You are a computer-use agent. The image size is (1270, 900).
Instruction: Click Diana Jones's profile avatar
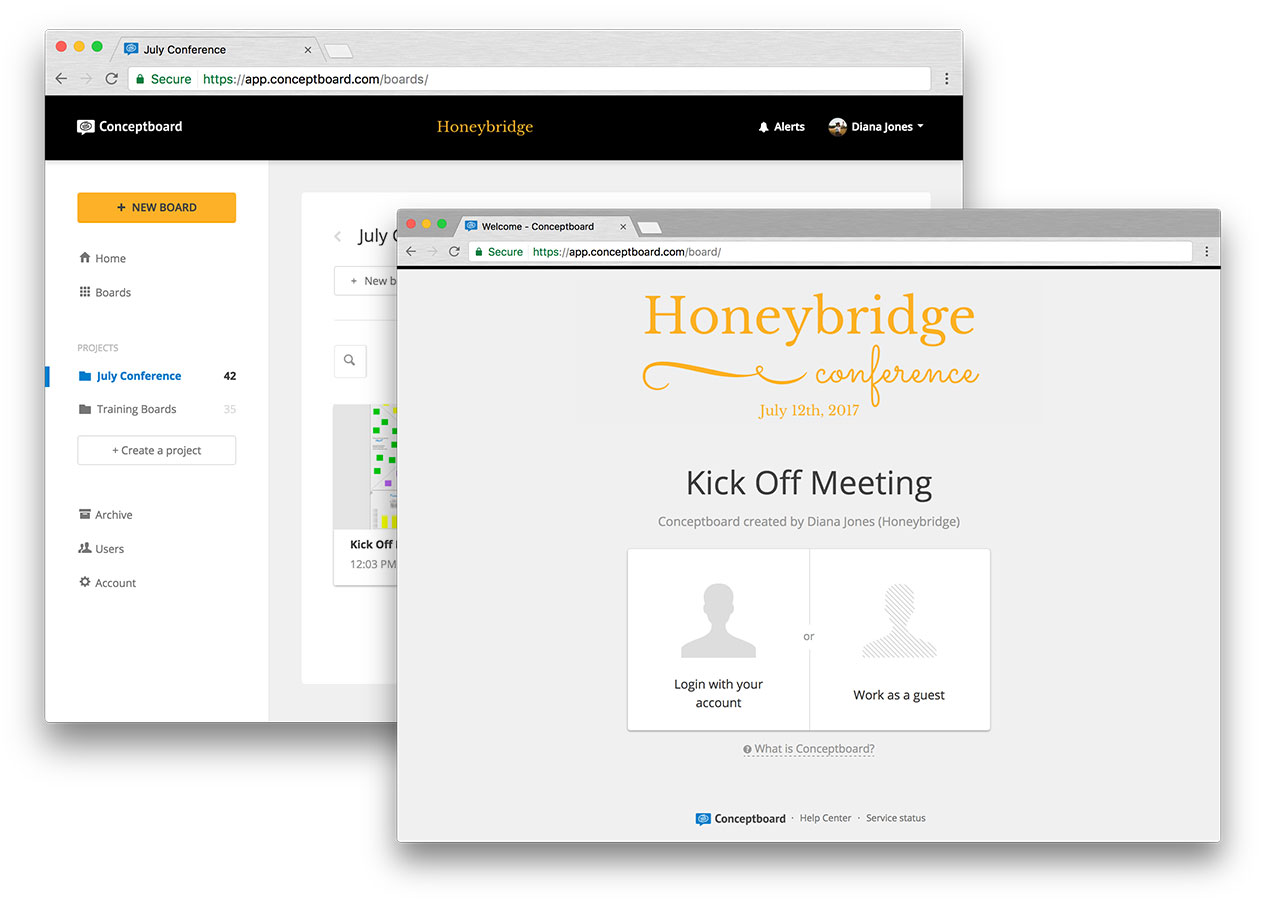[837, 126]
